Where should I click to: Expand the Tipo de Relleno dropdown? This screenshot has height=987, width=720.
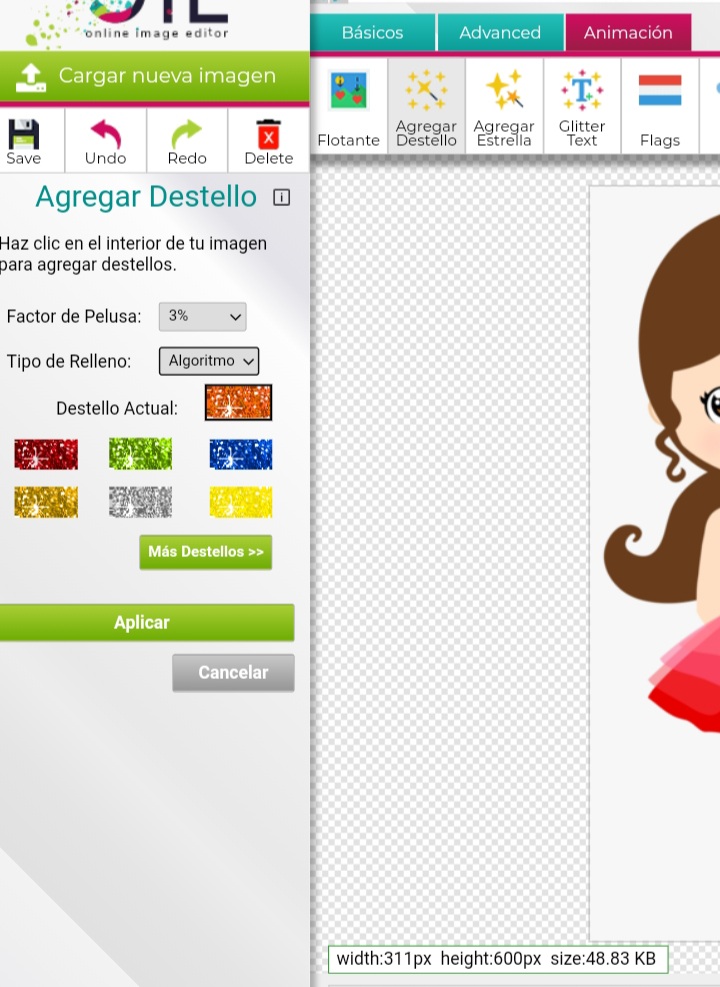click(208, 361)
